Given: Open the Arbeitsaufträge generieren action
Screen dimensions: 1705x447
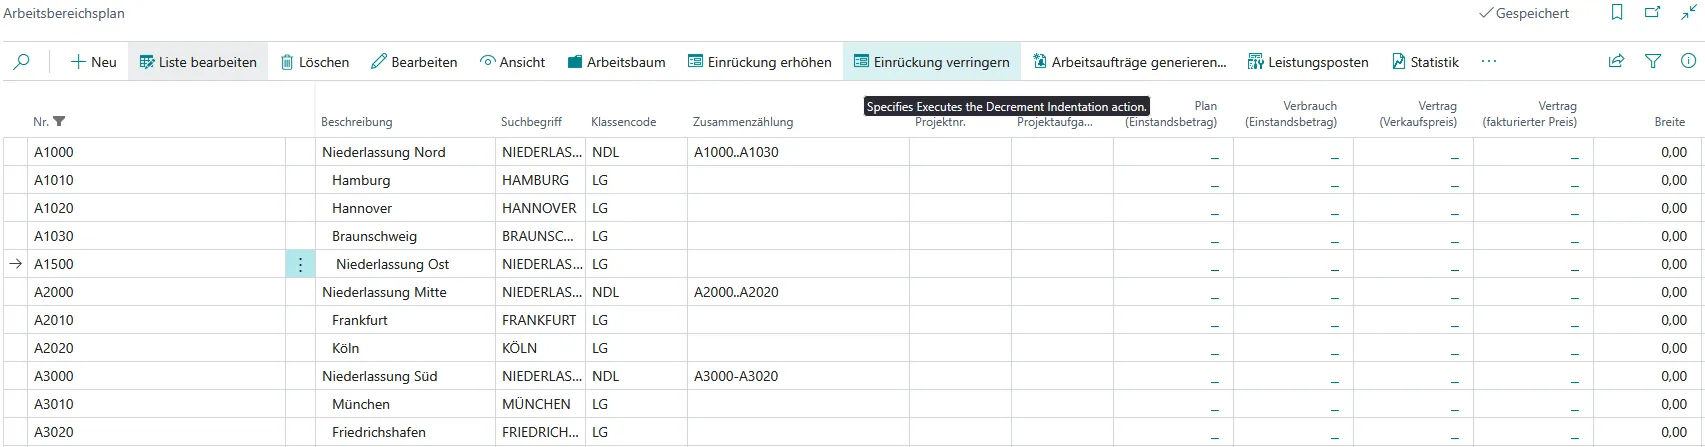Looking at the screenshot, I should click(x=1129, y=62).
